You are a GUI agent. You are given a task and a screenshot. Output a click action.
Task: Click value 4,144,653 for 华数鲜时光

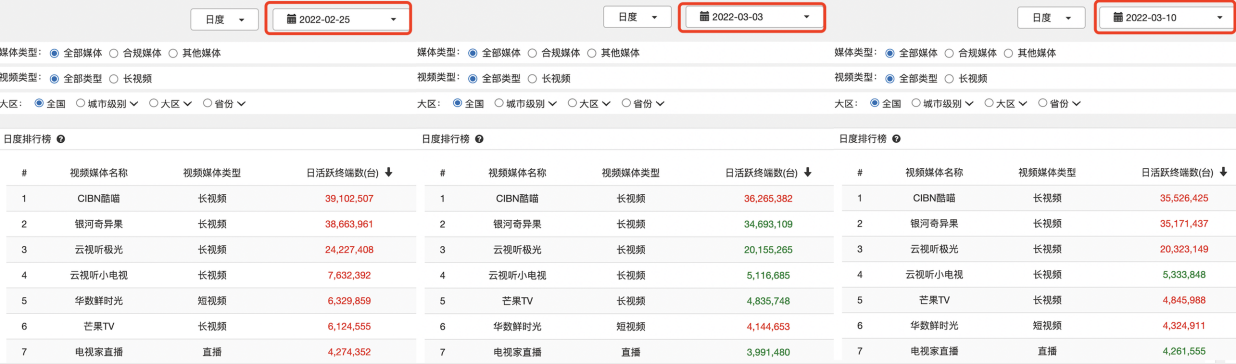[768, 326]
